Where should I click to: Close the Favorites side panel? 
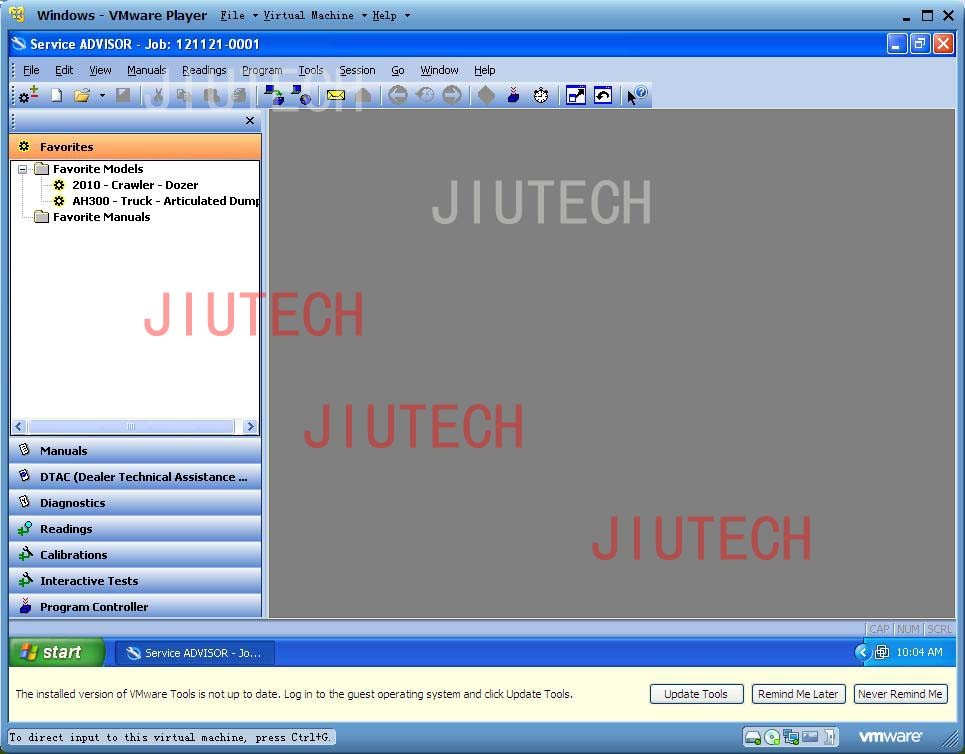(250, 121)
